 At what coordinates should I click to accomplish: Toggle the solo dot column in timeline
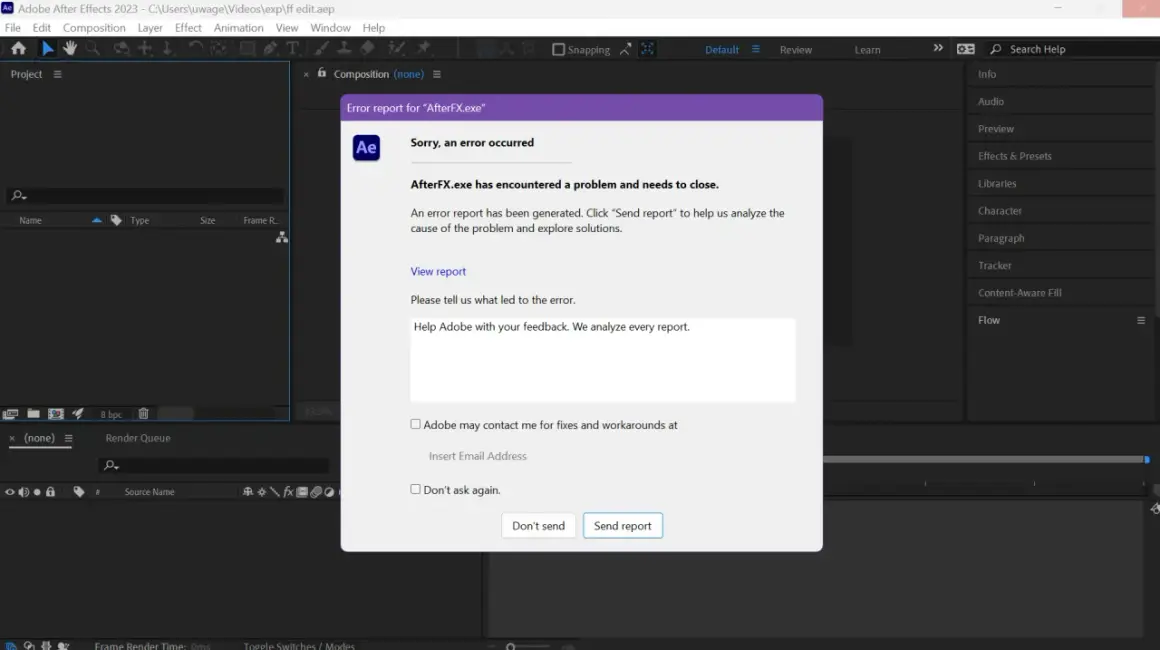[37, 492]
